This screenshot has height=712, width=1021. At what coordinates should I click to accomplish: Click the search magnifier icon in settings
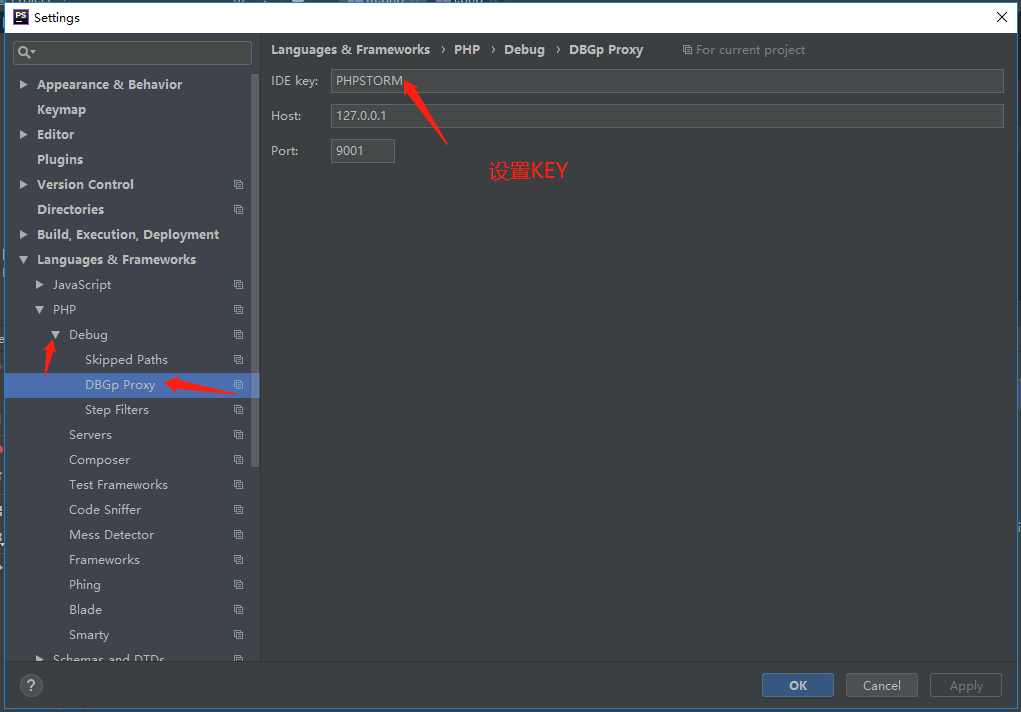click(26, 52)
